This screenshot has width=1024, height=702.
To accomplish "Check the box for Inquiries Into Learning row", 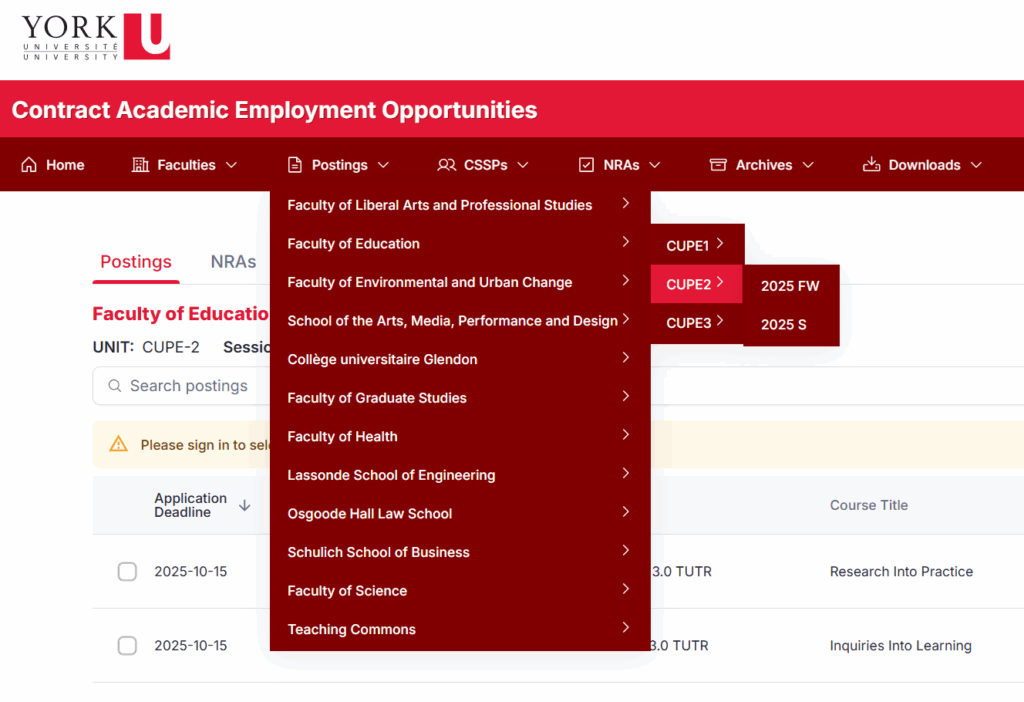I will click(127, 645).
